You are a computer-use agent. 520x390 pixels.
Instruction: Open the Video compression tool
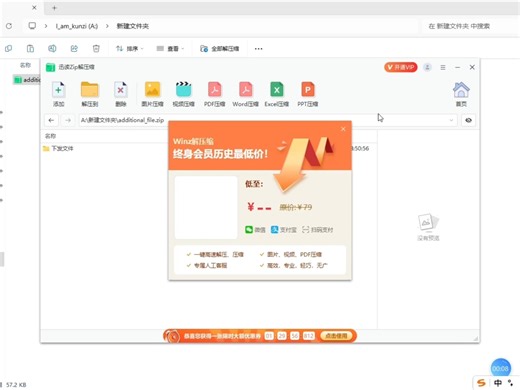pos(183,94)
